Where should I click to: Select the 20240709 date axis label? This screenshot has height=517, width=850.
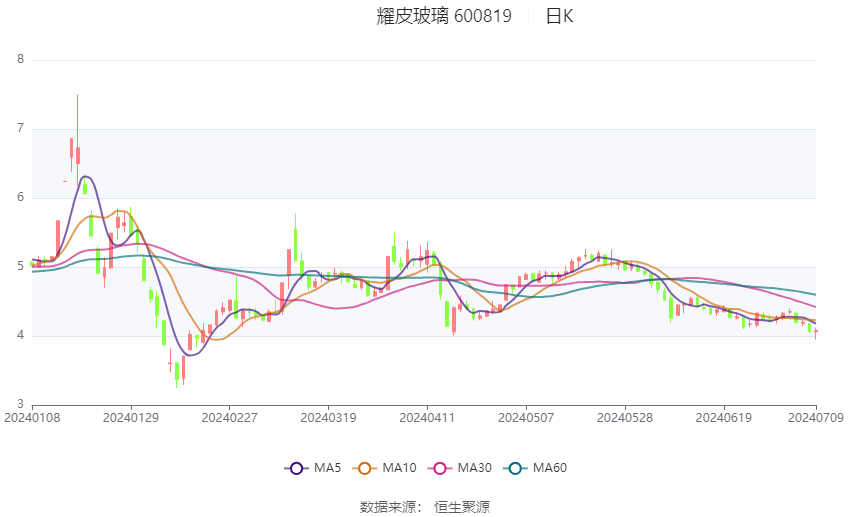pyautogui.click(x=816, y=418)
